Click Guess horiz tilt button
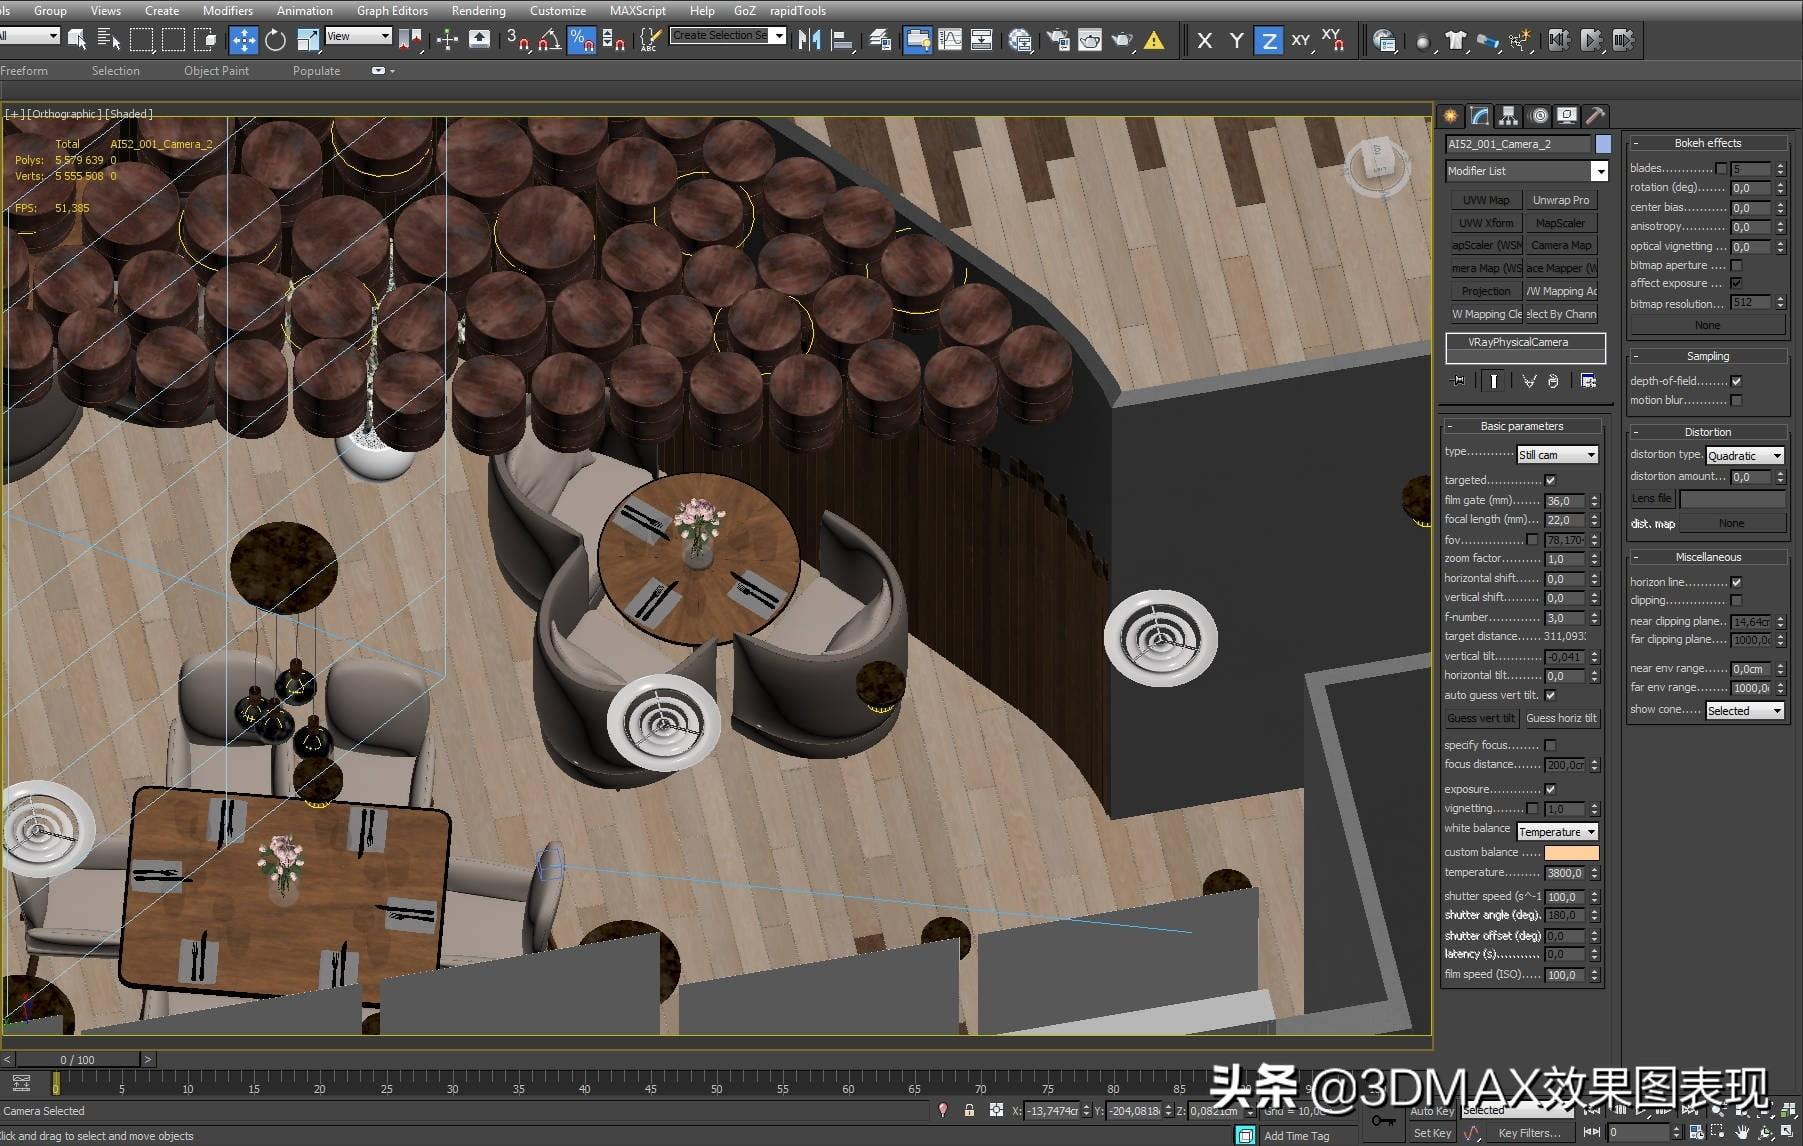This screenshot has height=1146, width=1803. 1561,718
